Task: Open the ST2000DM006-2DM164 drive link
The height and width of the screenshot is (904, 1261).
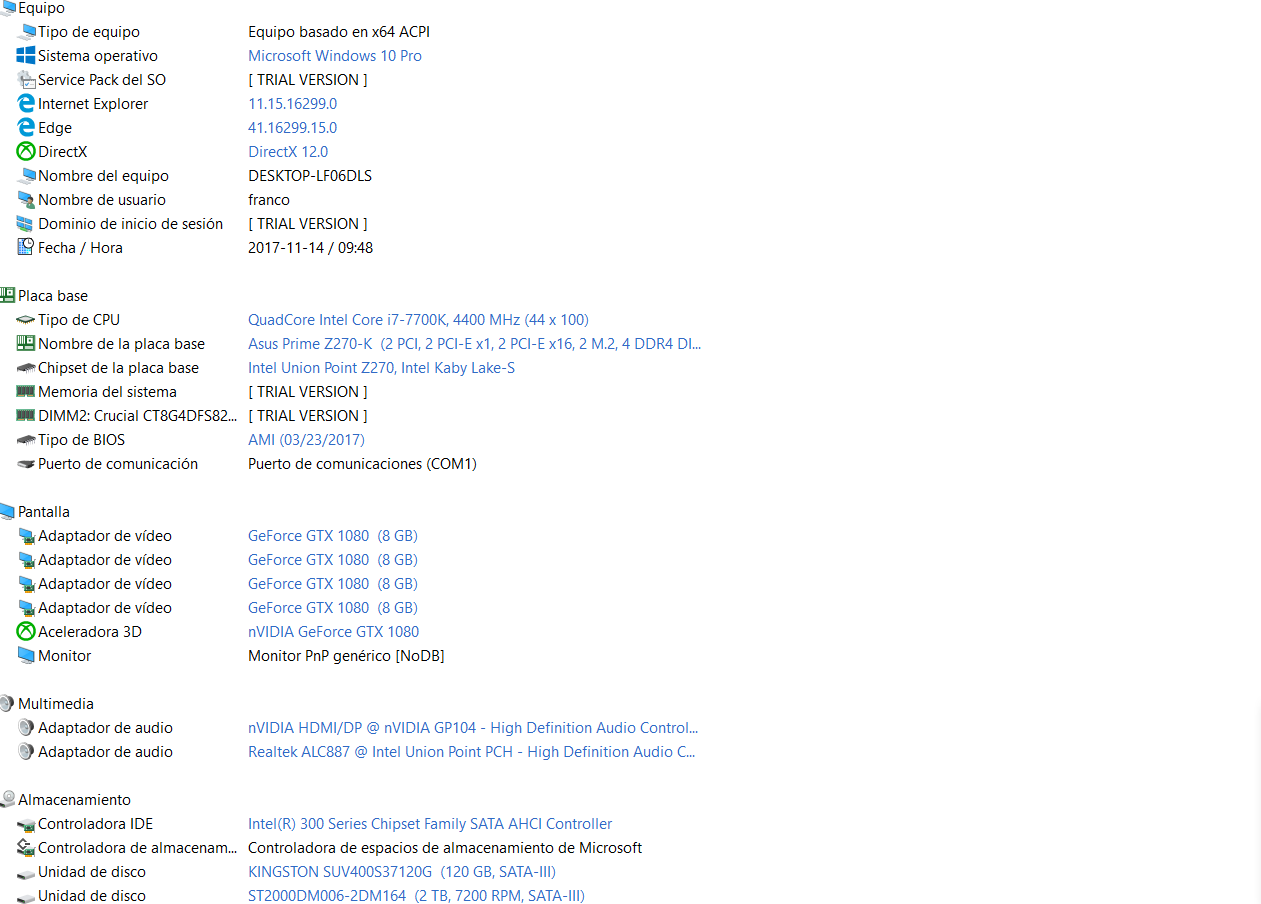Action: click(416, 896)
